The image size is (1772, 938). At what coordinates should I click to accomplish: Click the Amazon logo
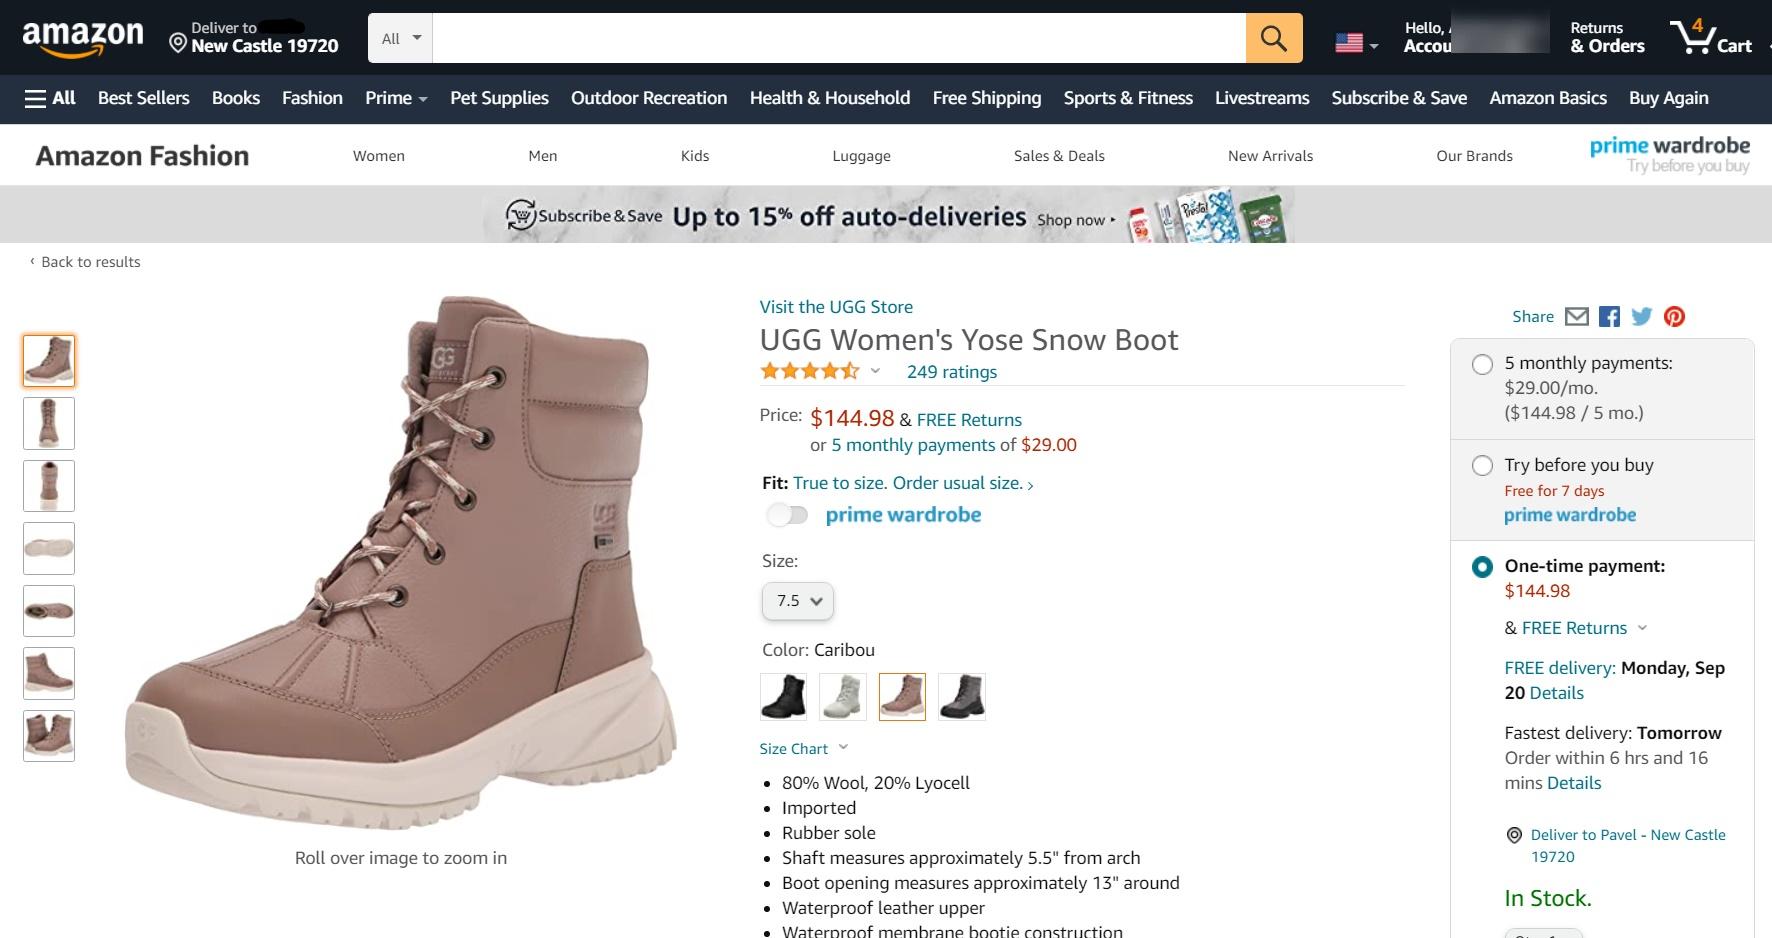coord(83,38)
